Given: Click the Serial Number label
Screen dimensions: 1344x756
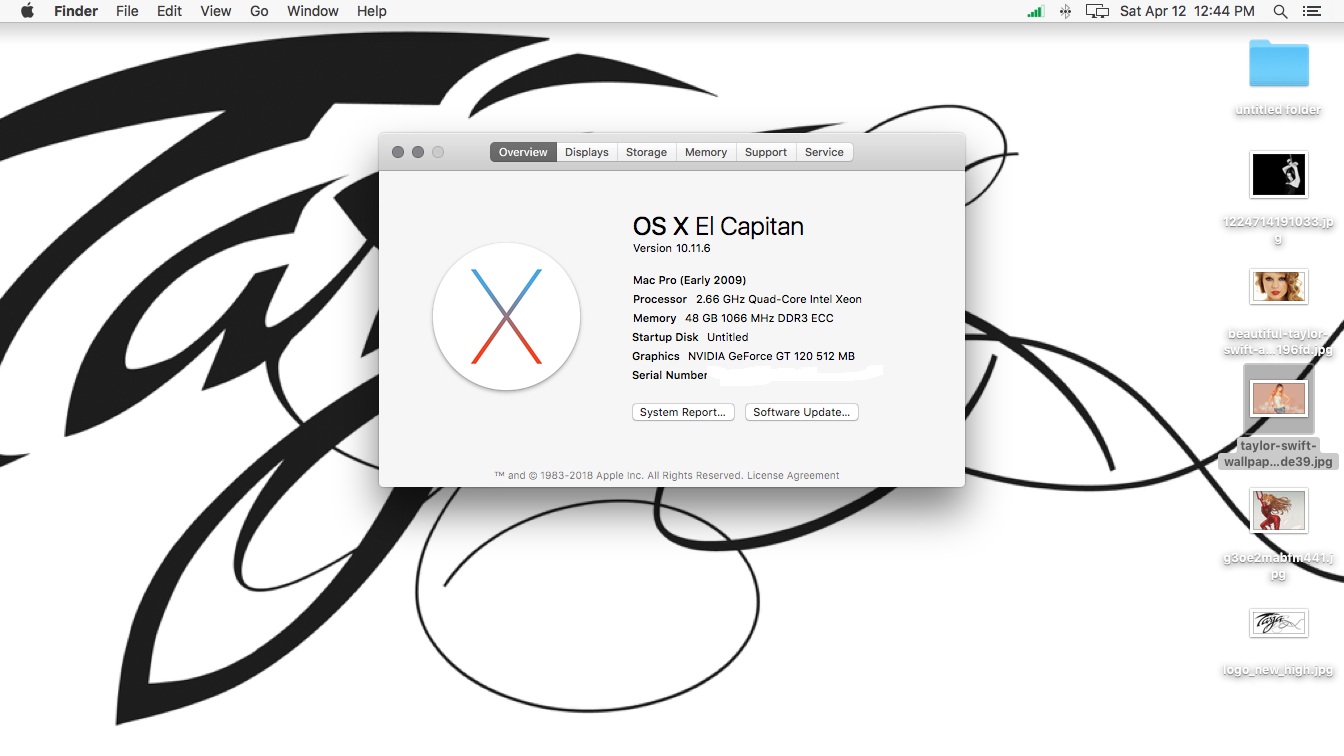Looking at the screenshot, I should tap(670, 375).
